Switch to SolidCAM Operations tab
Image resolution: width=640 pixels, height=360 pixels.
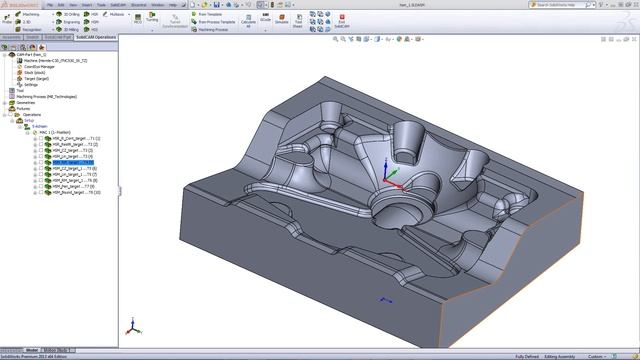click(96, 37)
